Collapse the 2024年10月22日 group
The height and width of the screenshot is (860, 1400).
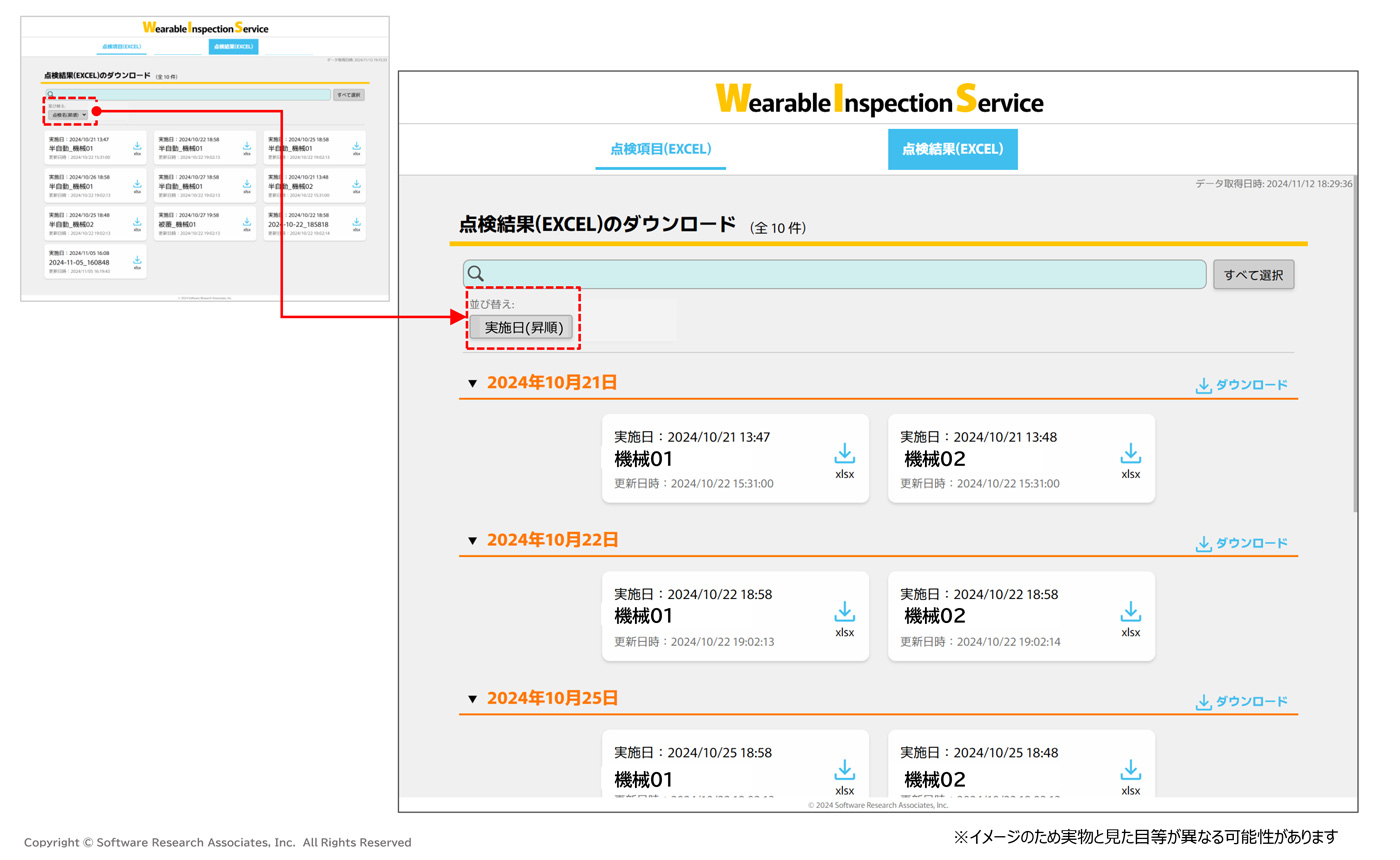click(x=473, y=540)
